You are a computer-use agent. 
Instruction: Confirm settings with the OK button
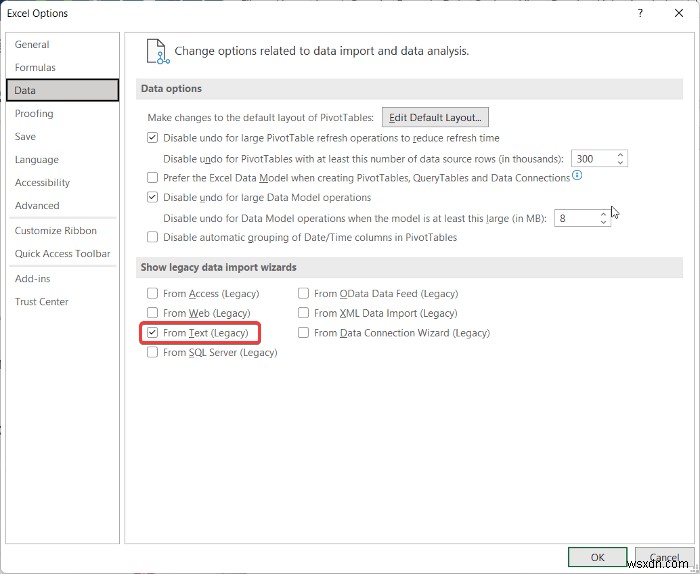tap(598, 557)
